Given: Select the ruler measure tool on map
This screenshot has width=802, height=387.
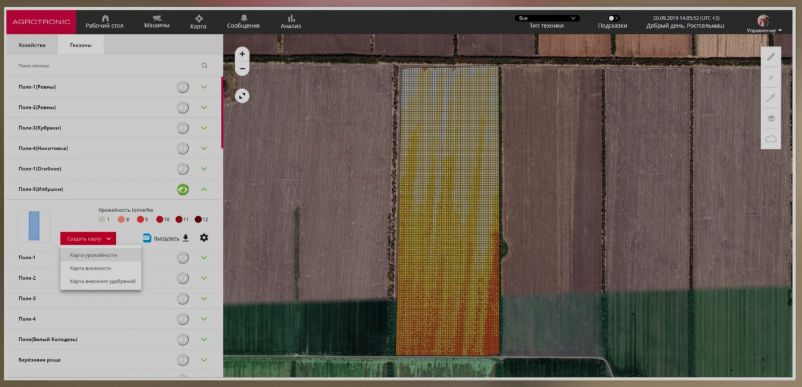Looking at the screenshot, I should [771, 57].
